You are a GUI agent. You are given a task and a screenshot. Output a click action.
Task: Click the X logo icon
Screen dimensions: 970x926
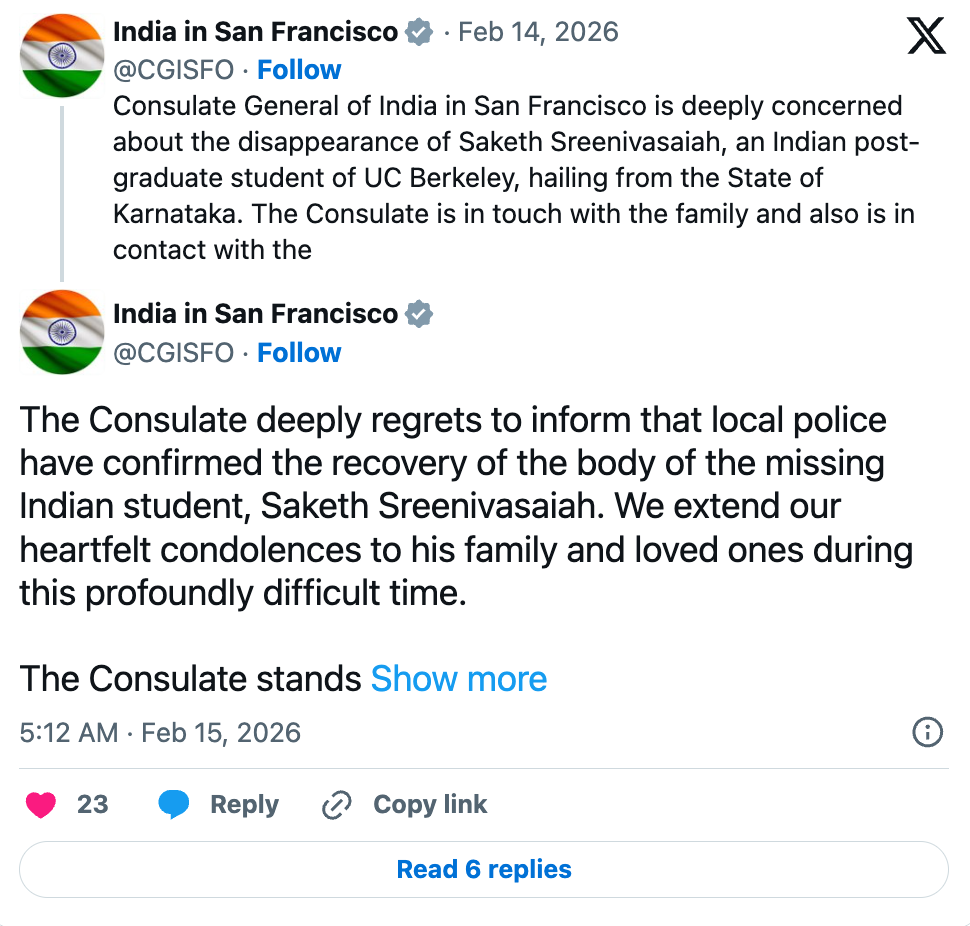click(x=925, y=37)
